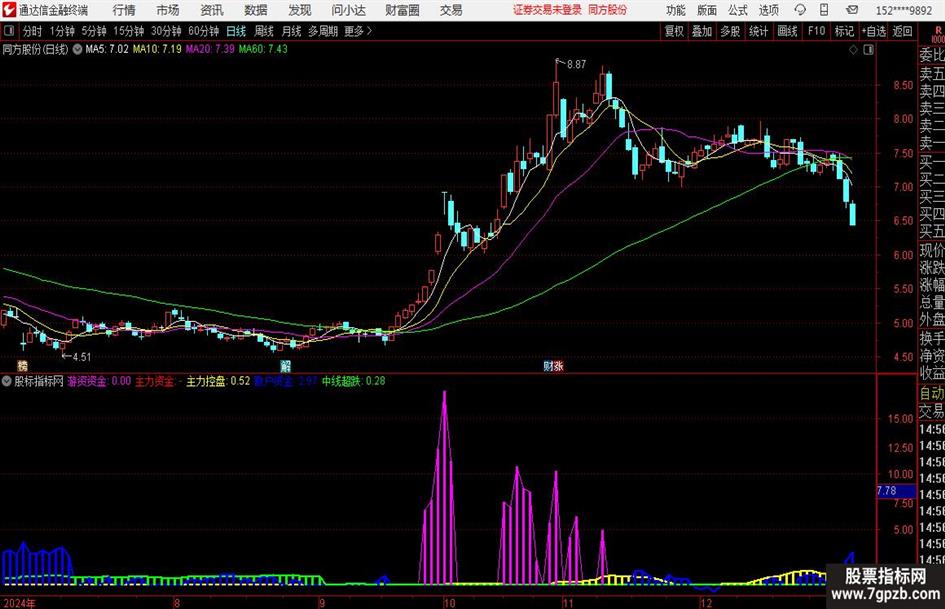Add the stock with +自选 button
945x609 pixels.
tap(873, 31)
